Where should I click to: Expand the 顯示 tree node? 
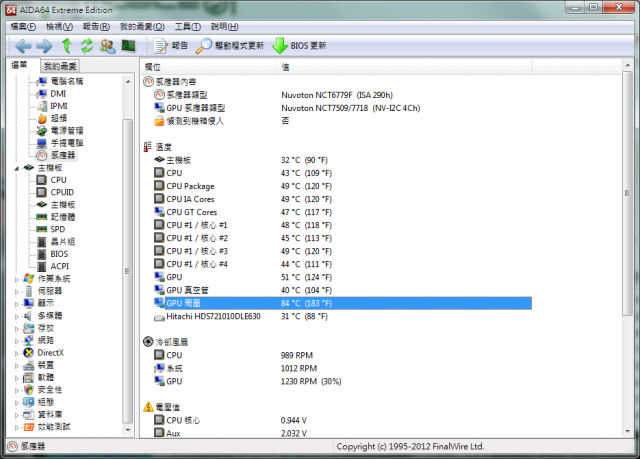coord(17,304)
